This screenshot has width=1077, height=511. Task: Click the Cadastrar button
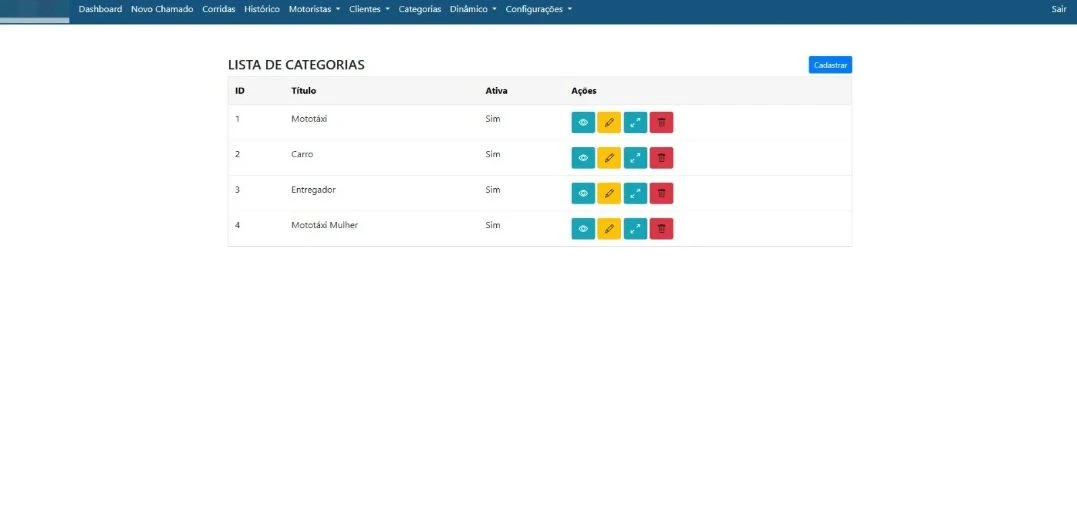click(x=830, y=65)
